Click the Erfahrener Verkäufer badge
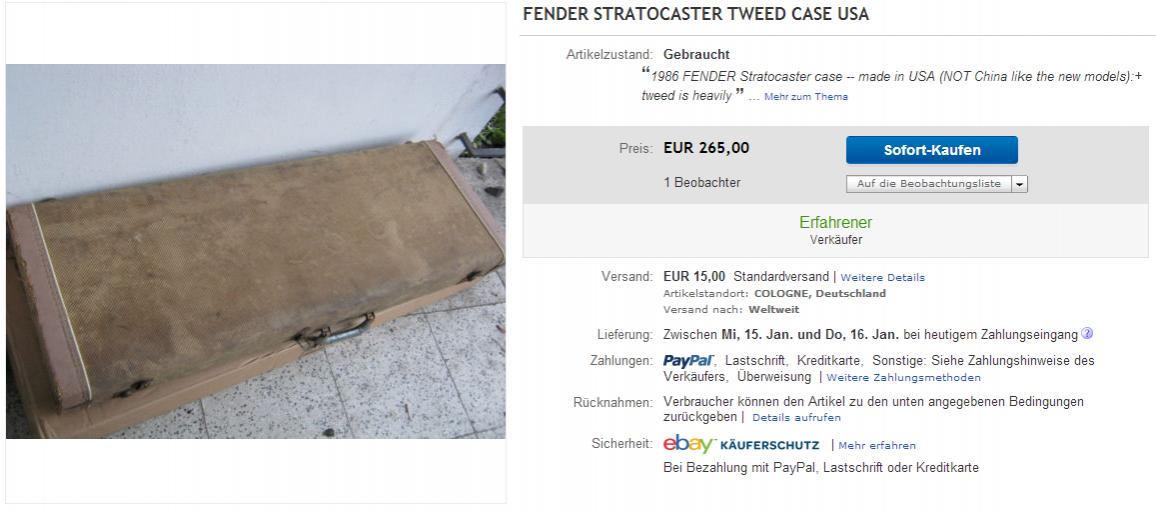The width and height of the screenshot is (1156, 513). coord(835,230)
